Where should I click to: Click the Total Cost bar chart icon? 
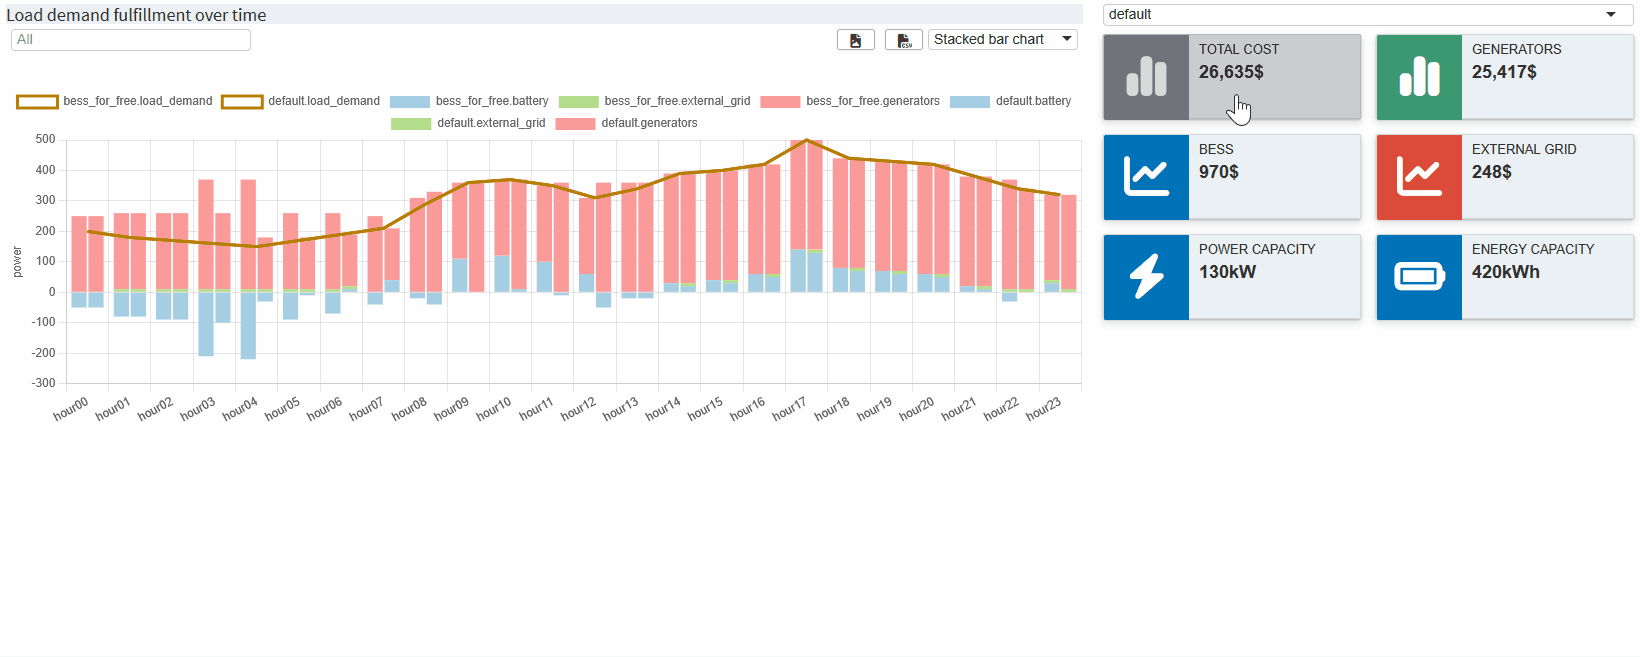click(1146, 77)
